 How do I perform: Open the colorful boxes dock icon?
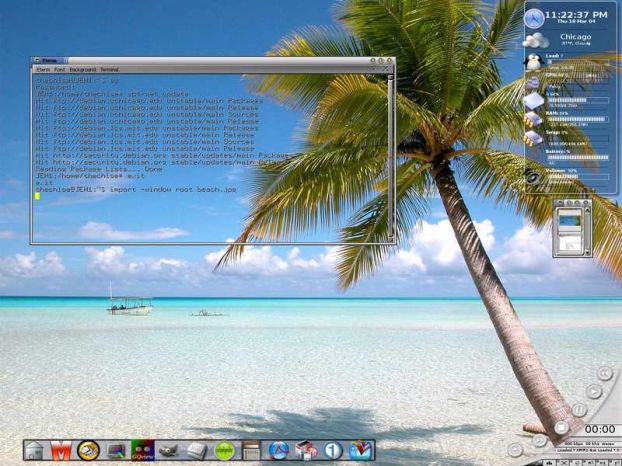pyautogui.click(x=305, y=451)
